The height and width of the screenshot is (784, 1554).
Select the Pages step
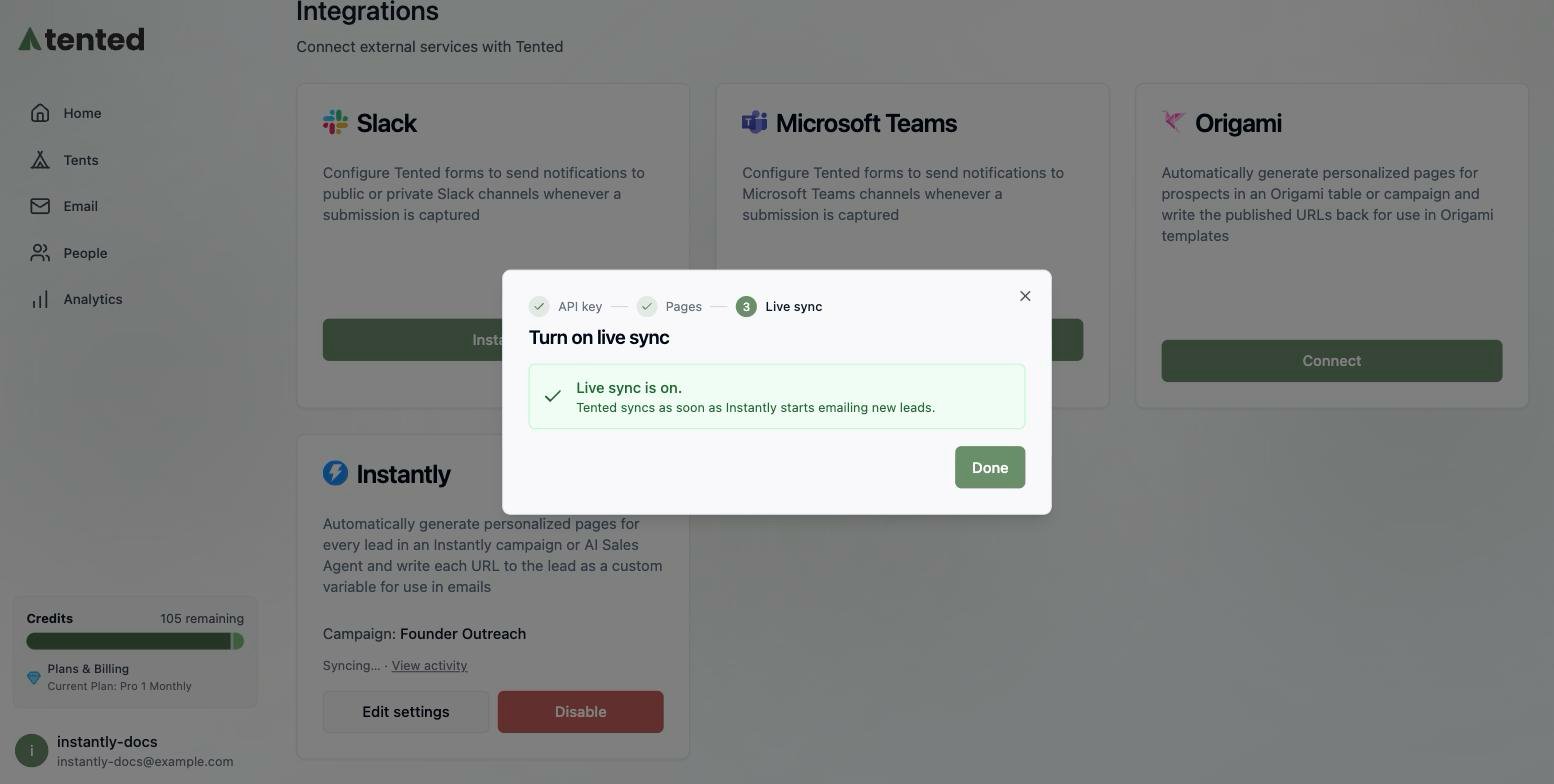[x=670, y=306]
